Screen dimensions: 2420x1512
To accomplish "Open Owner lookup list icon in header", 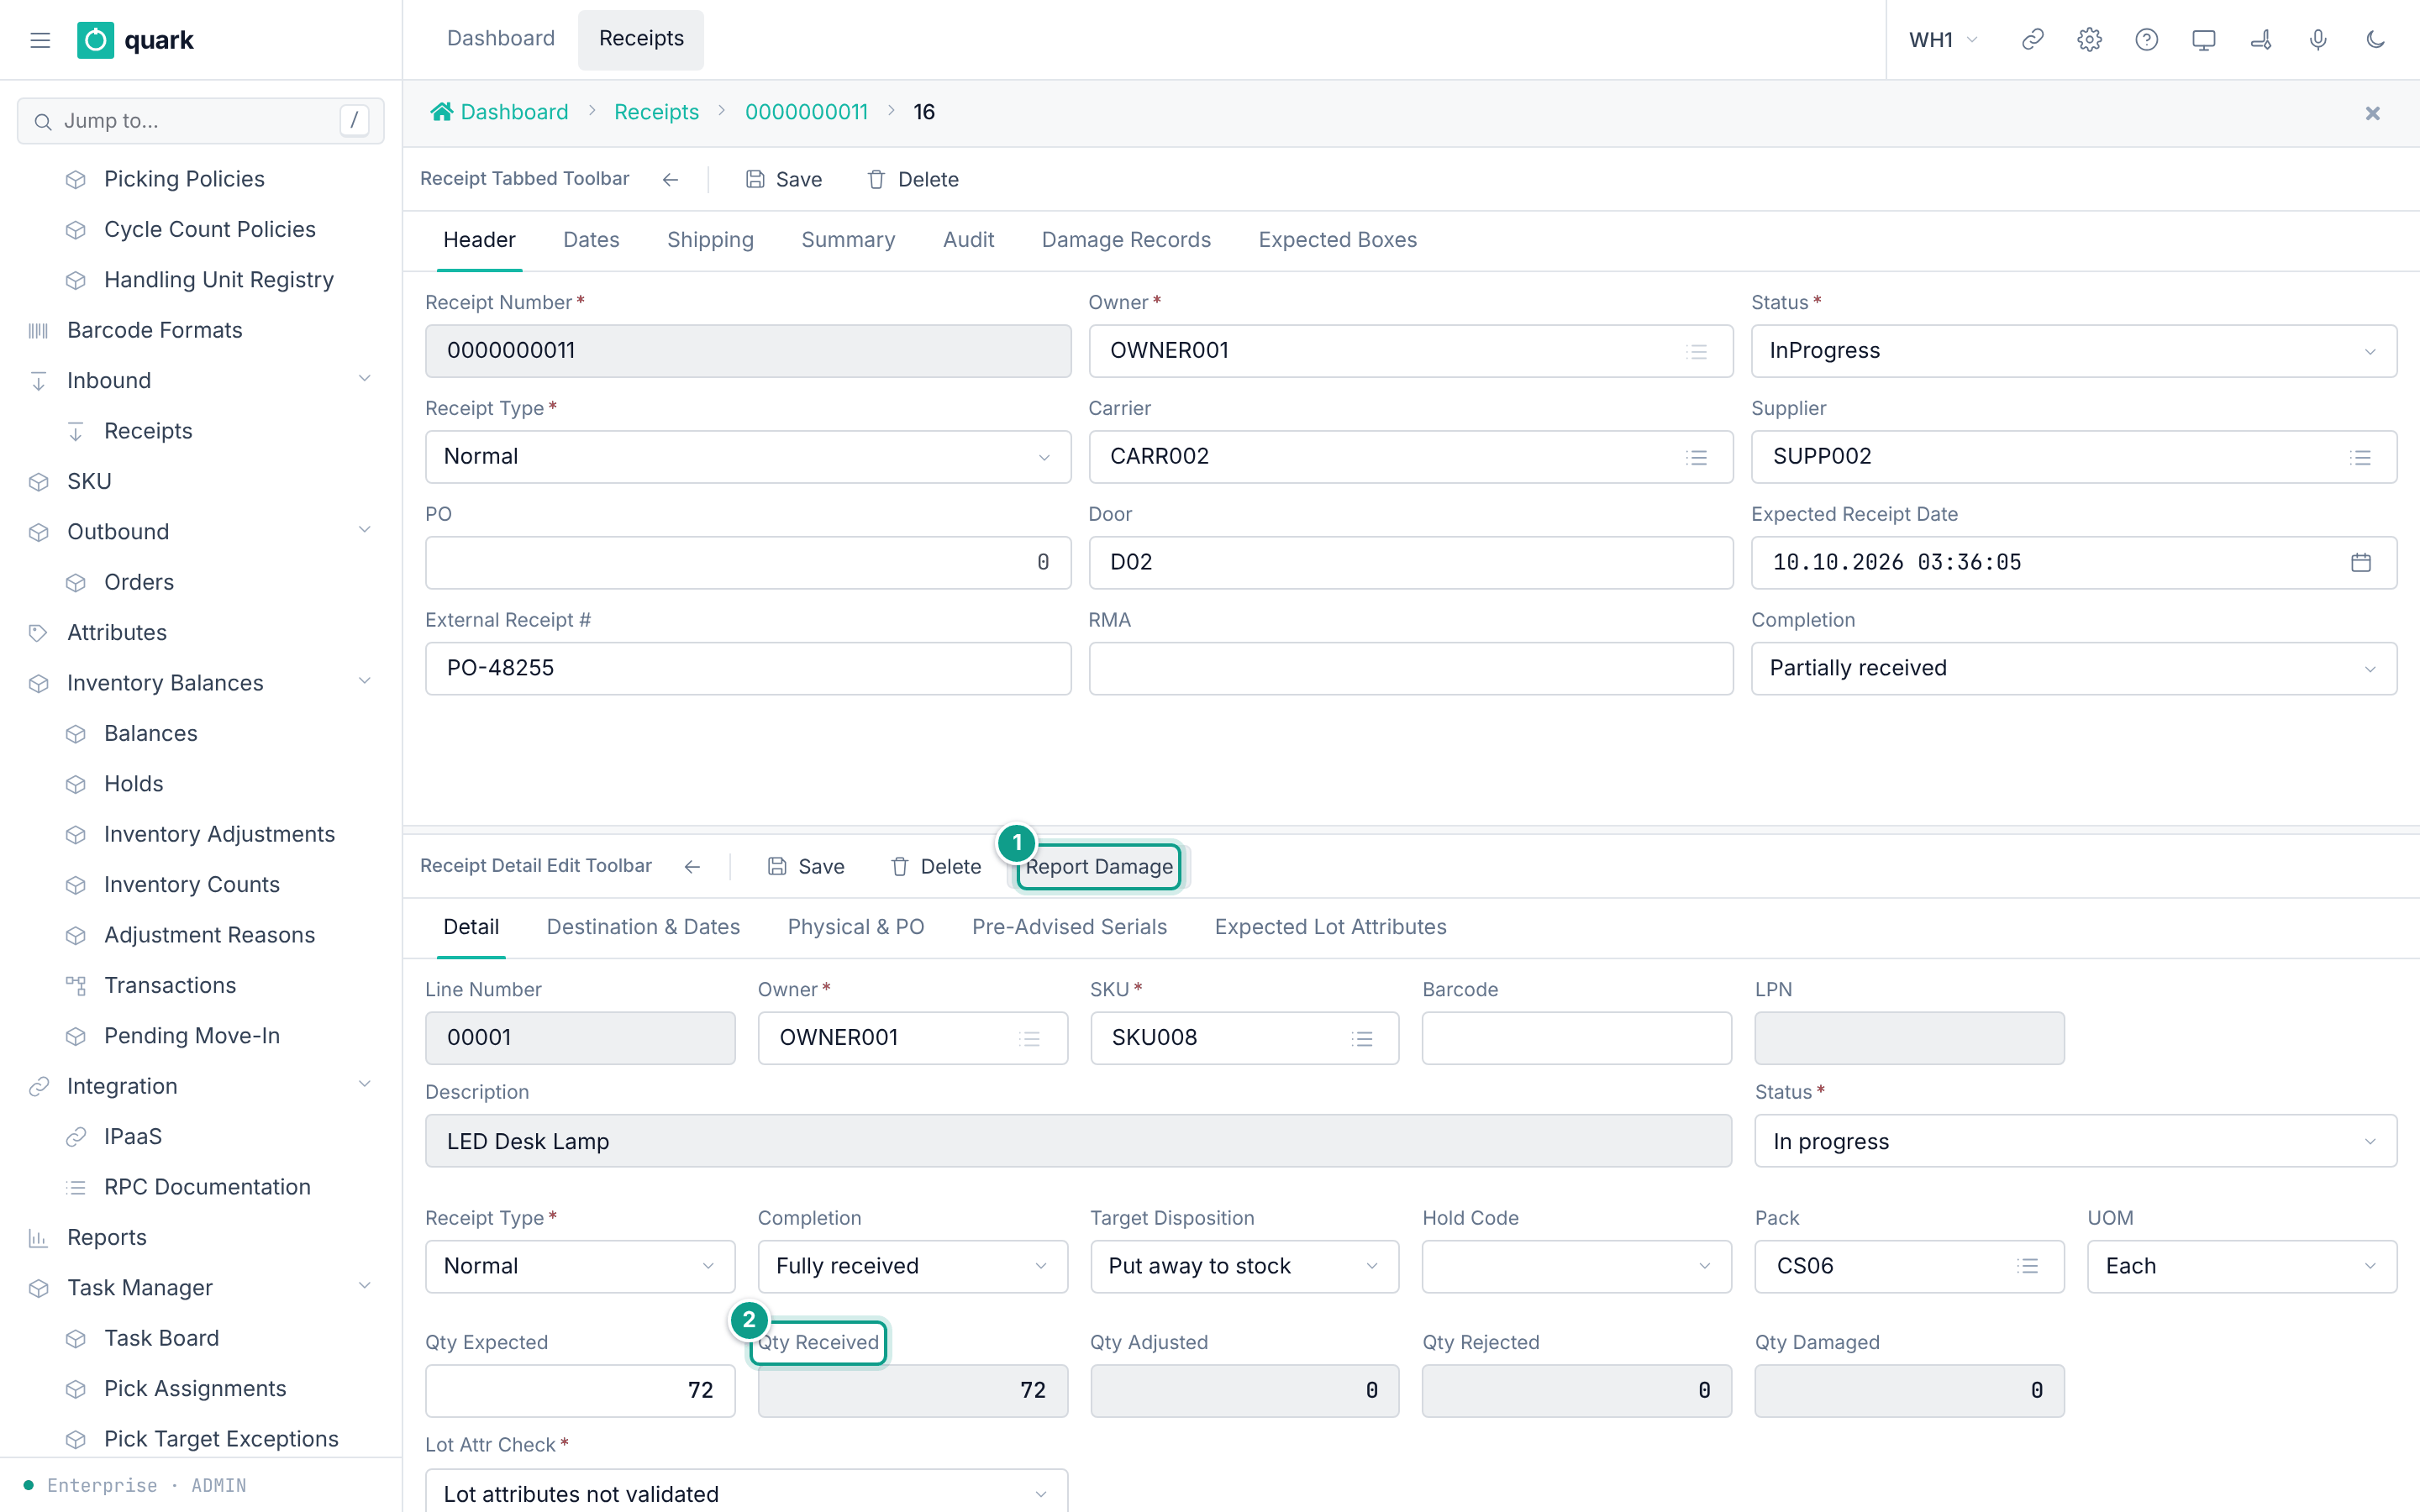I will point(1696,351).
